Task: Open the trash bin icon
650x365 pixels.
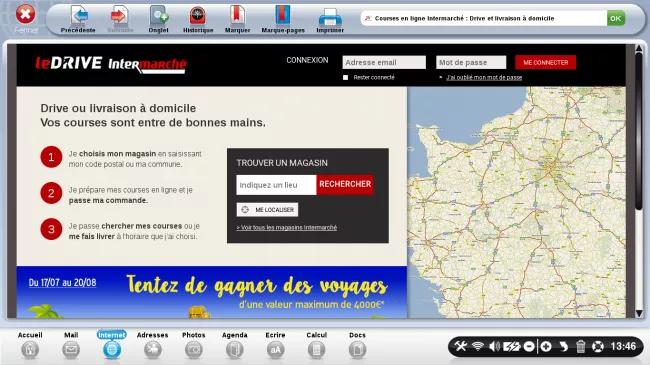Action: tap(580, 346)
